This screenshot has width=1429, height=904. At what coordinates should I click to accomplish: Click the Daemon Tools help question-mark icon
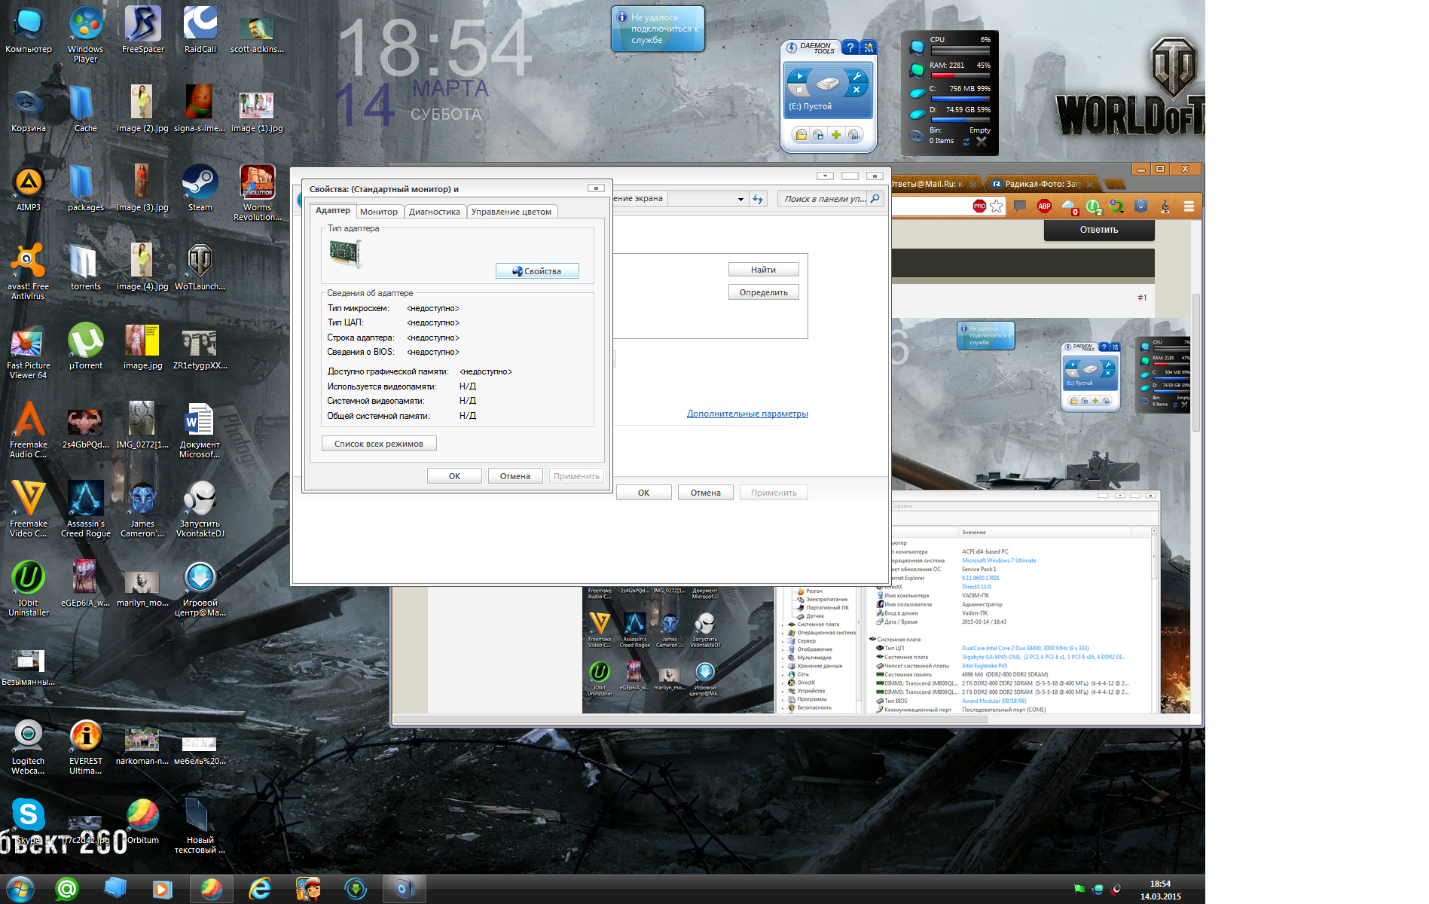(x=850, y=47)
